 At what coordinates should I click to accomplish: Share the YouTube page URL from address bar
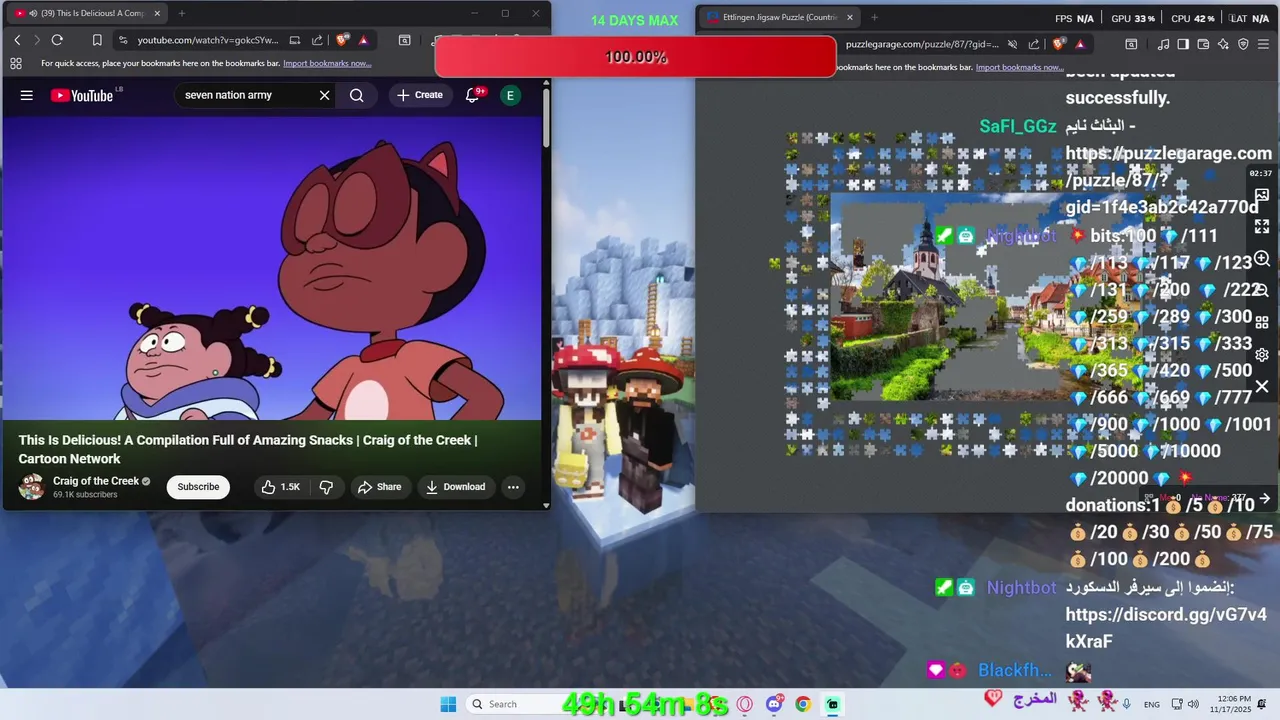(317, 40)
